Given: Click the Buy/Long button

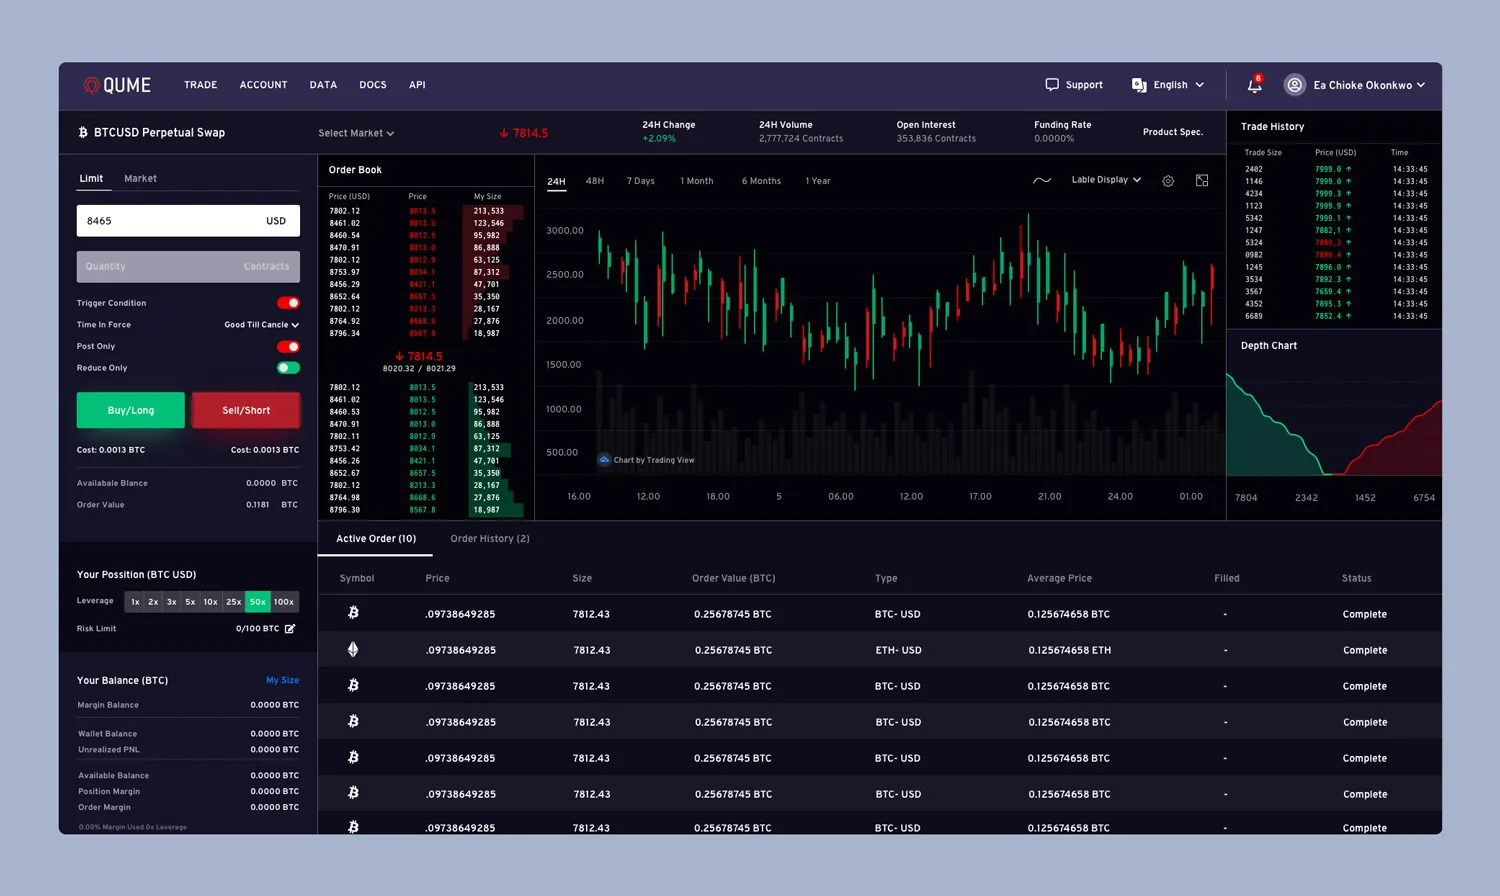Looking at the screenshot, I should pyautogui.click(x=131, y=410).
